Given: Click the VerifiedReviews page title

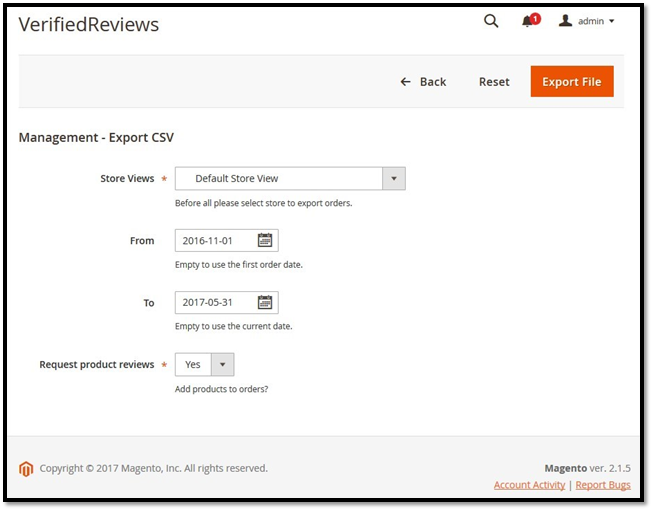Looking at the screenshot, I should pyautogui.click(x=89, y=25).
